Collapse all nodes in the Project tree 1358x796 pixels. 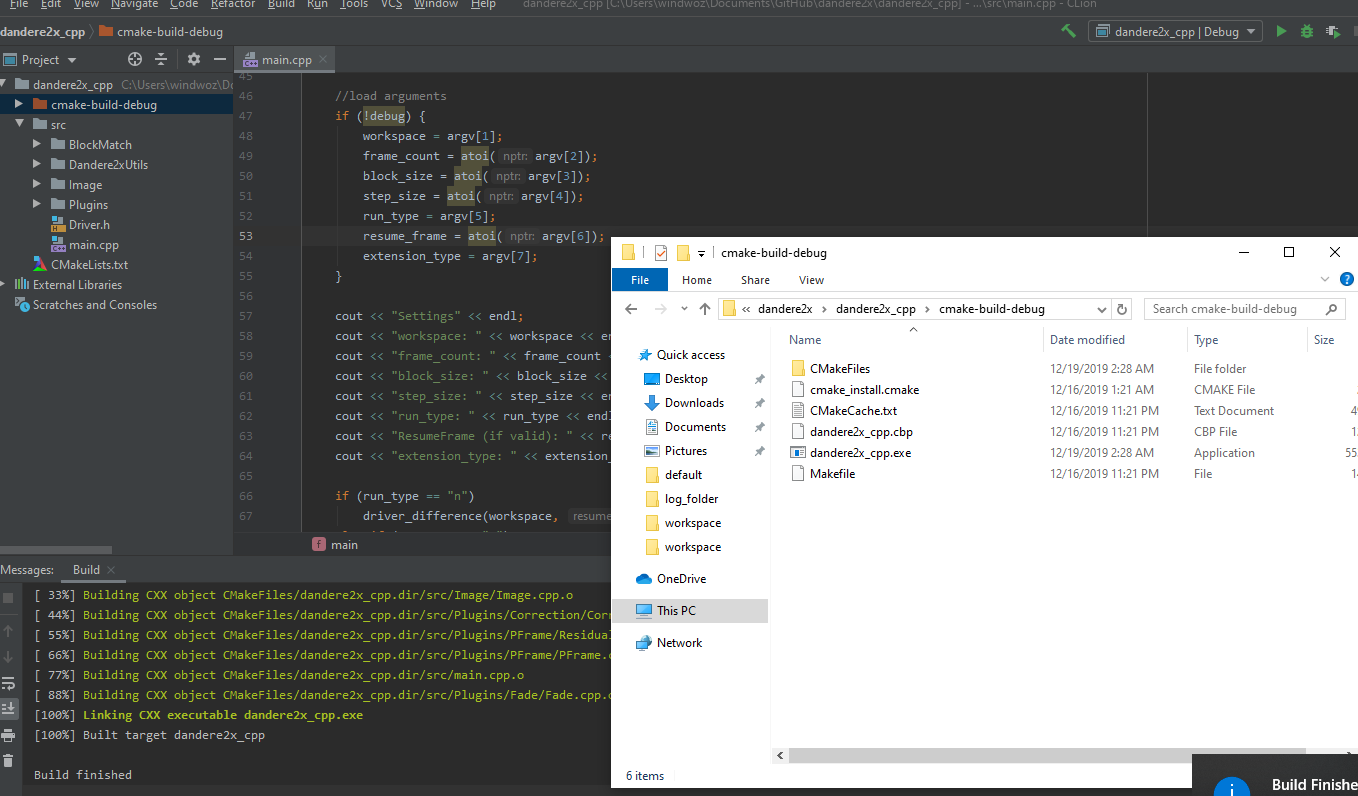(x=161, y=59)
